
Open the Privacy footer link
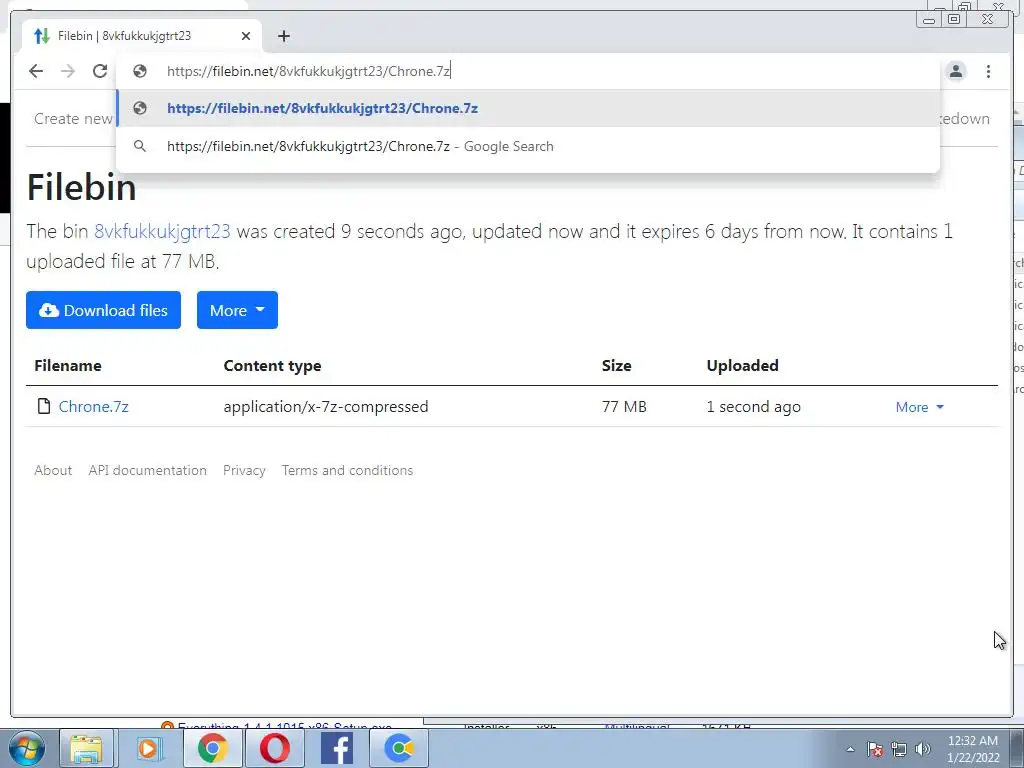point(244,470)
